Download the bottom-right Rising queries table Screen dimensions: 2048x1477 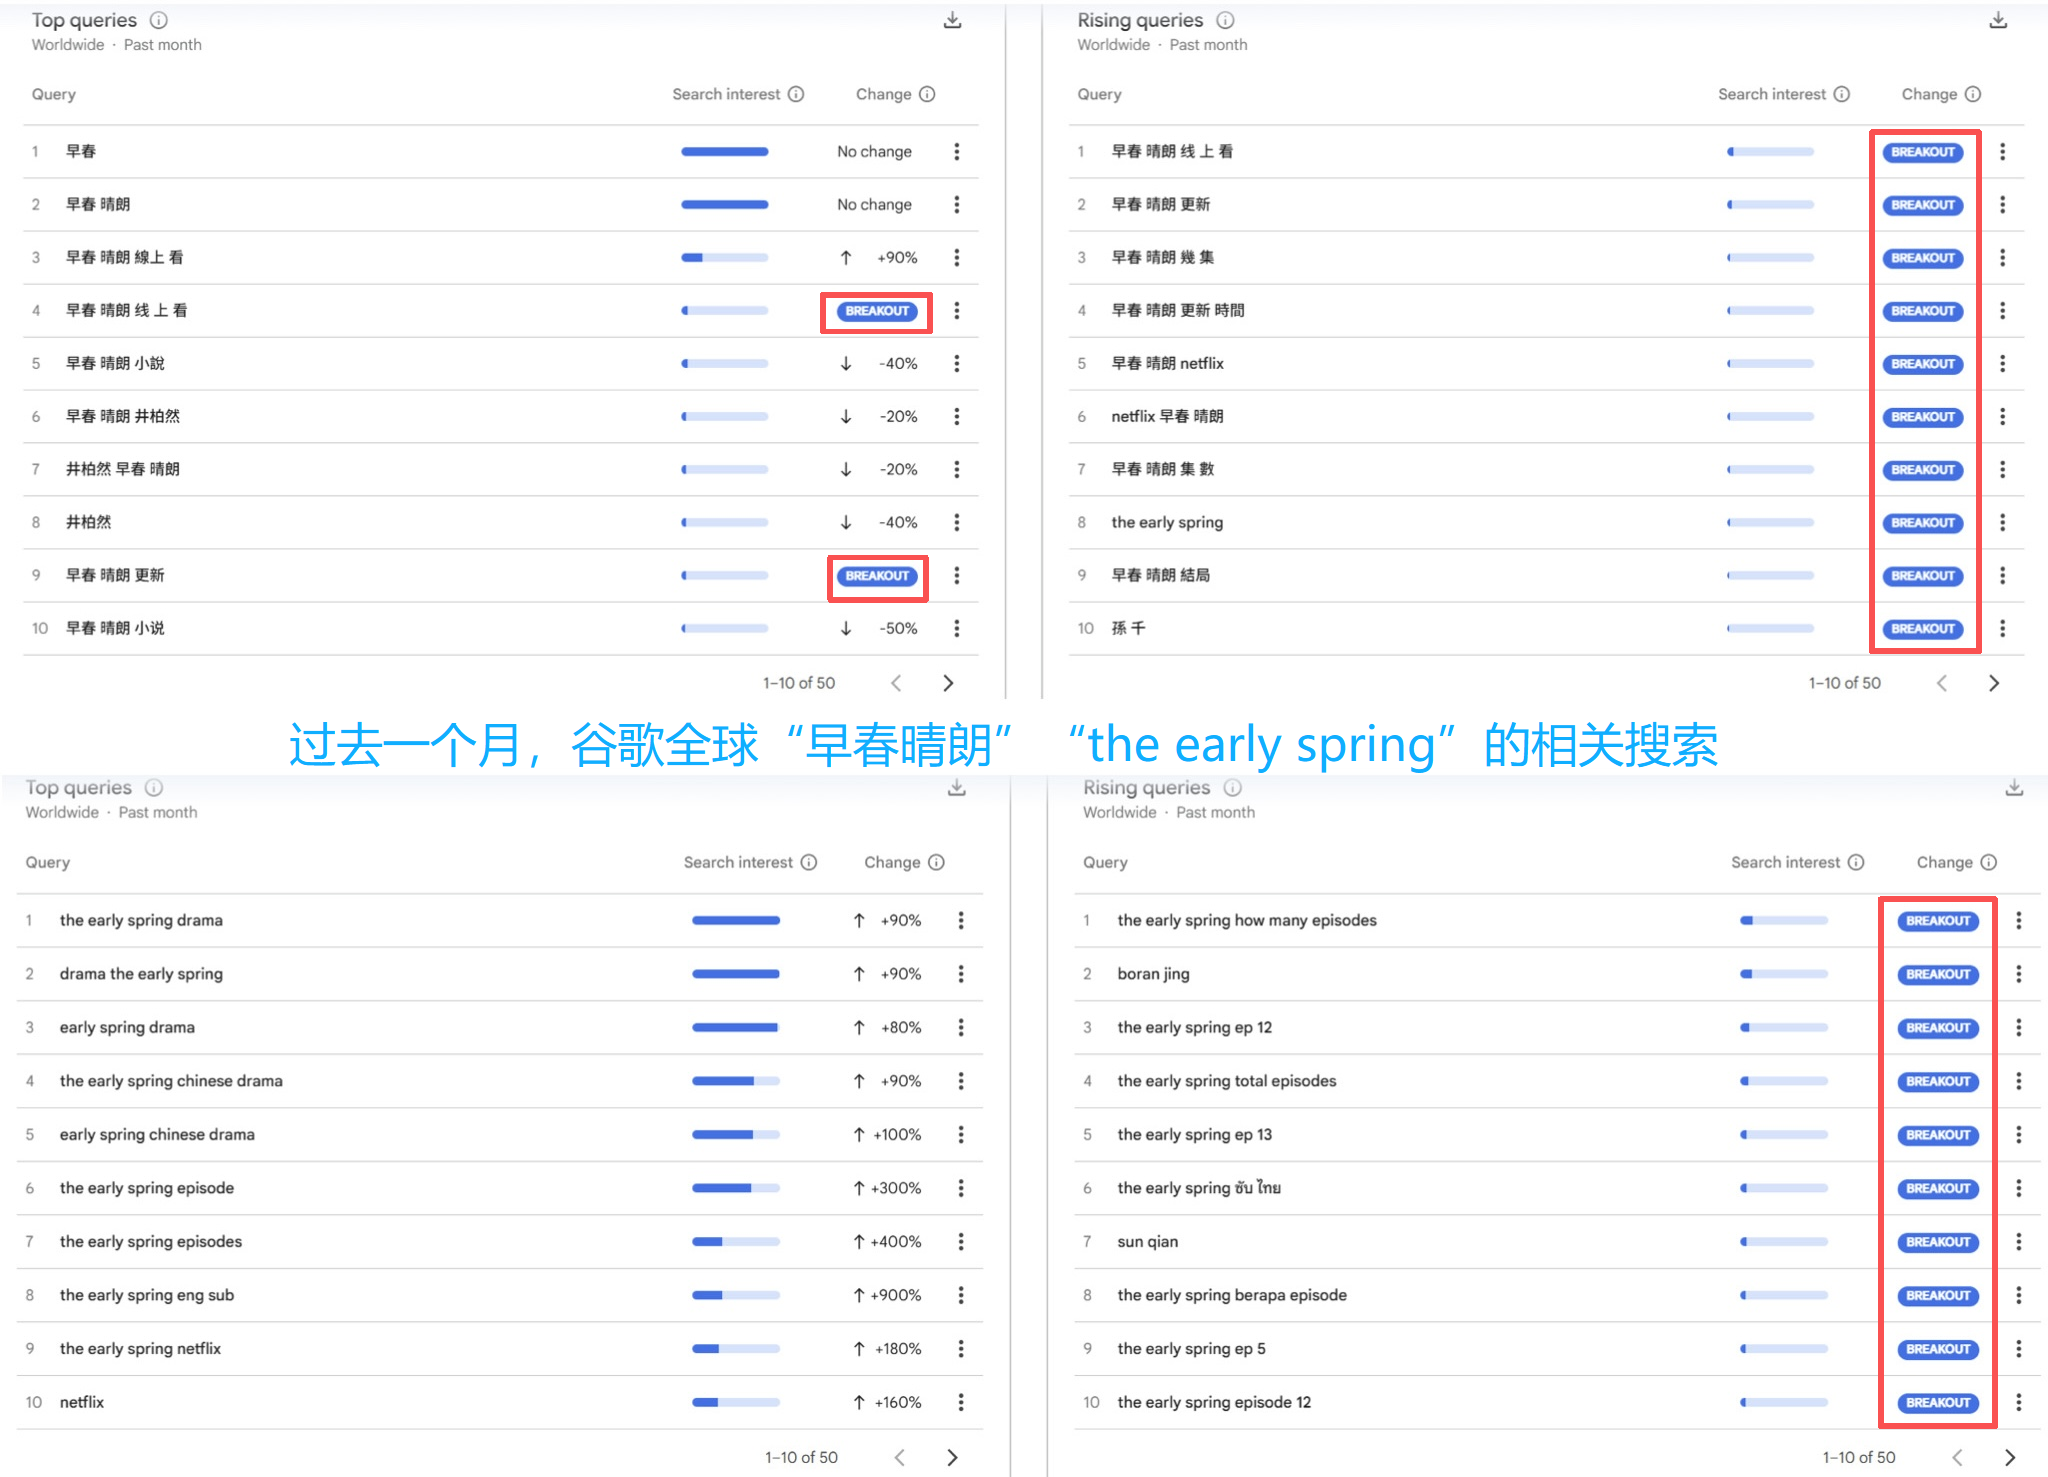(x=2014, y=788)
